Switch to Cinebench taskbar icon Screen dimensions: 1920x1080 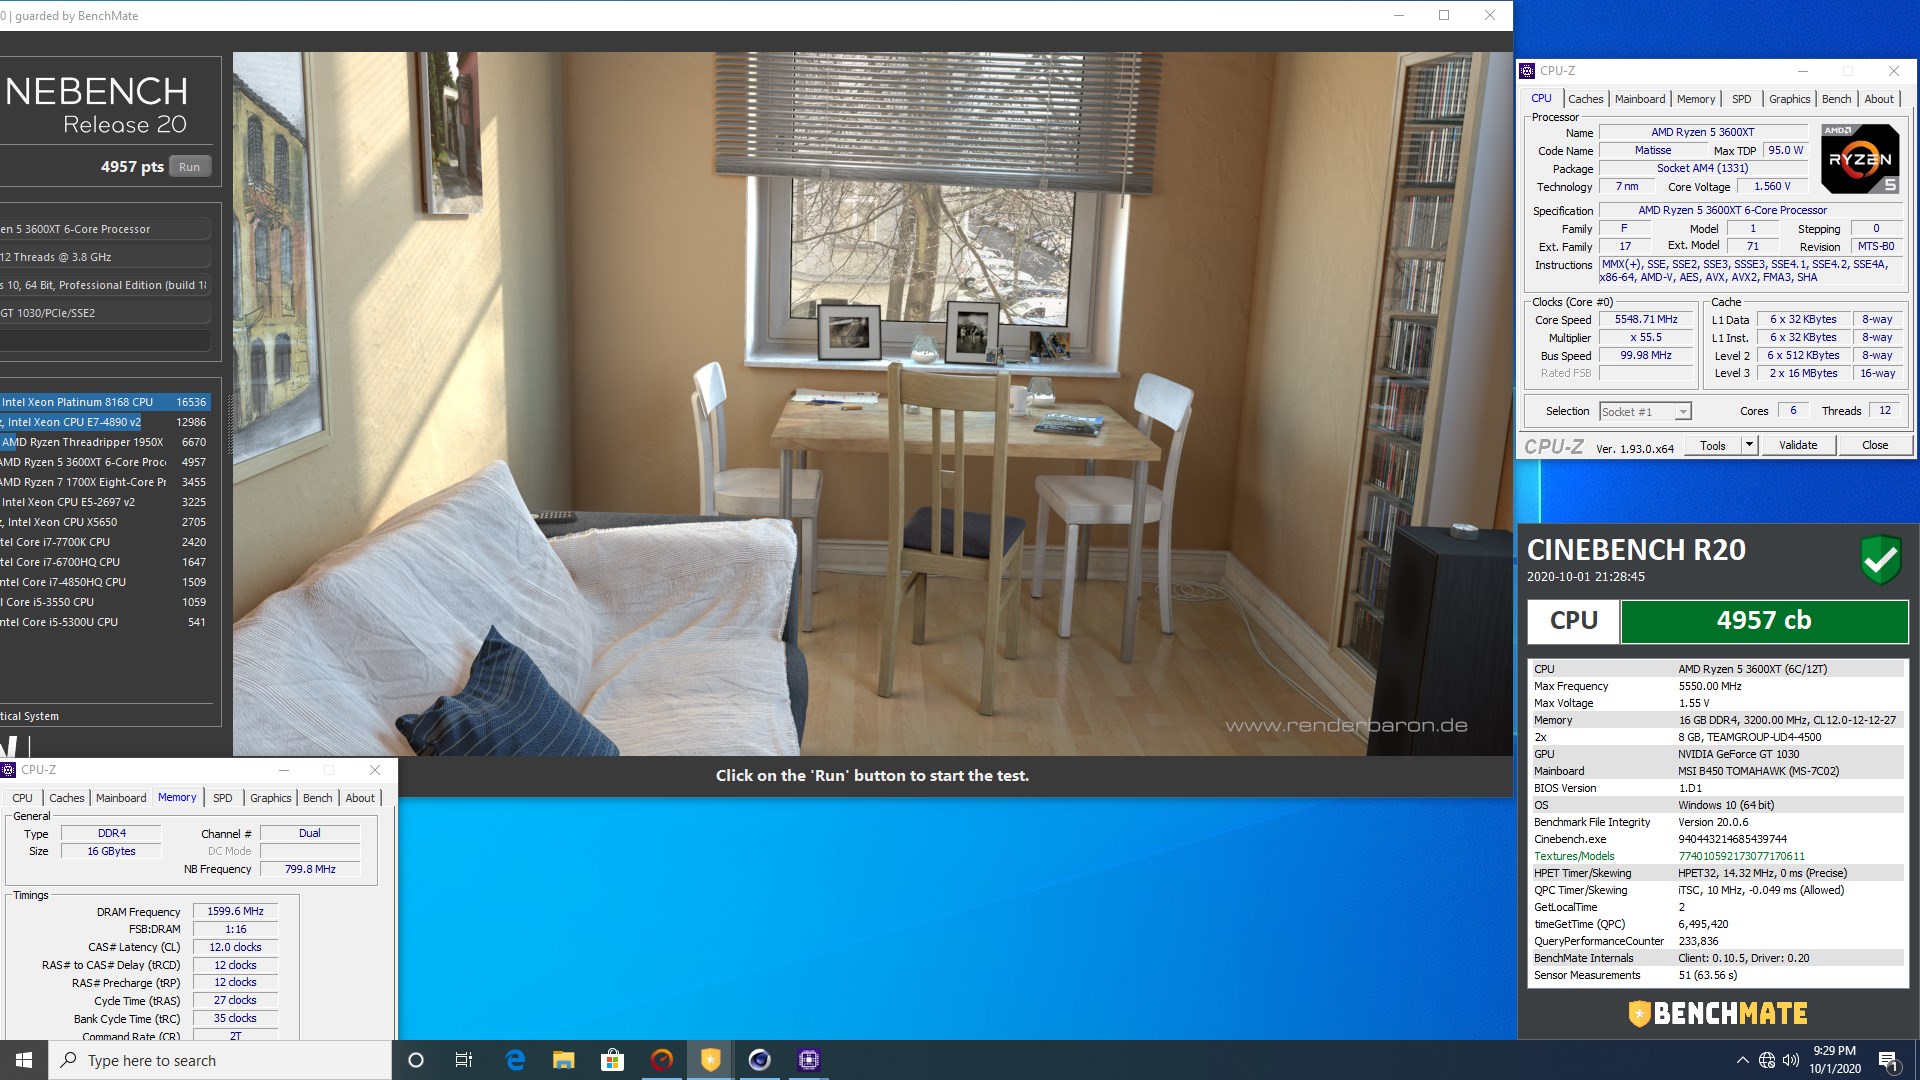pyautogui.click(x=759, y=1060)
